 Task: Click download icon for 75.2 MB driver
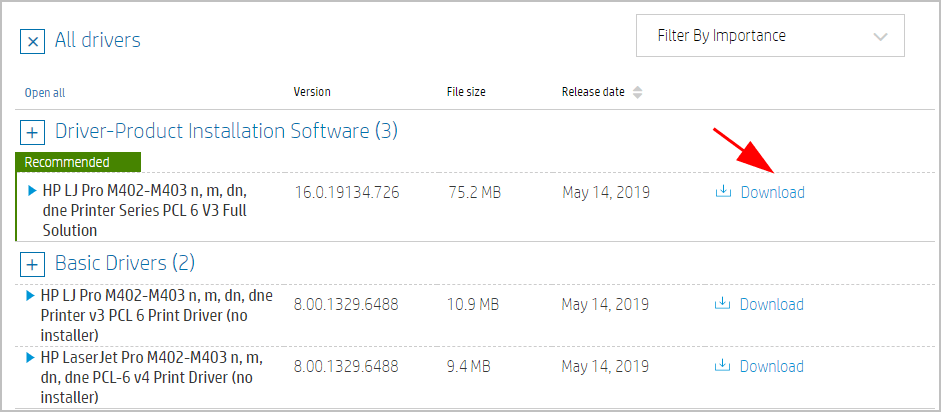[724, 191]
